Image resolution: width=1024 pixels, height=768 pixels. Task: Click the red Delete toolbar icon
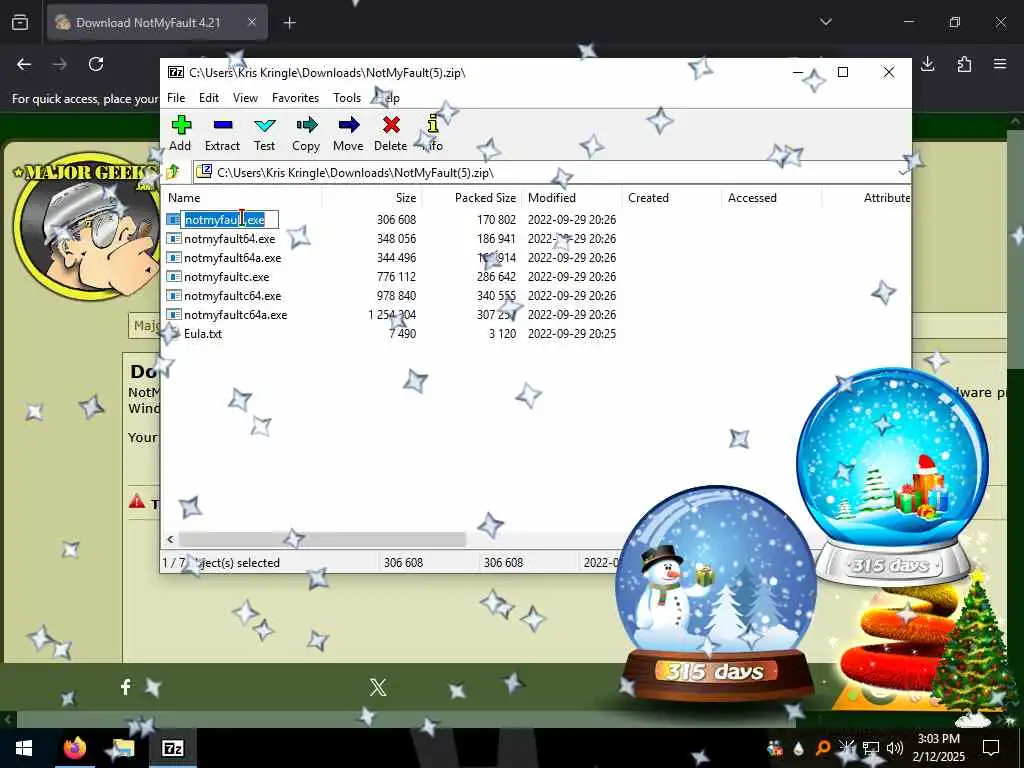tap(391, 125)
